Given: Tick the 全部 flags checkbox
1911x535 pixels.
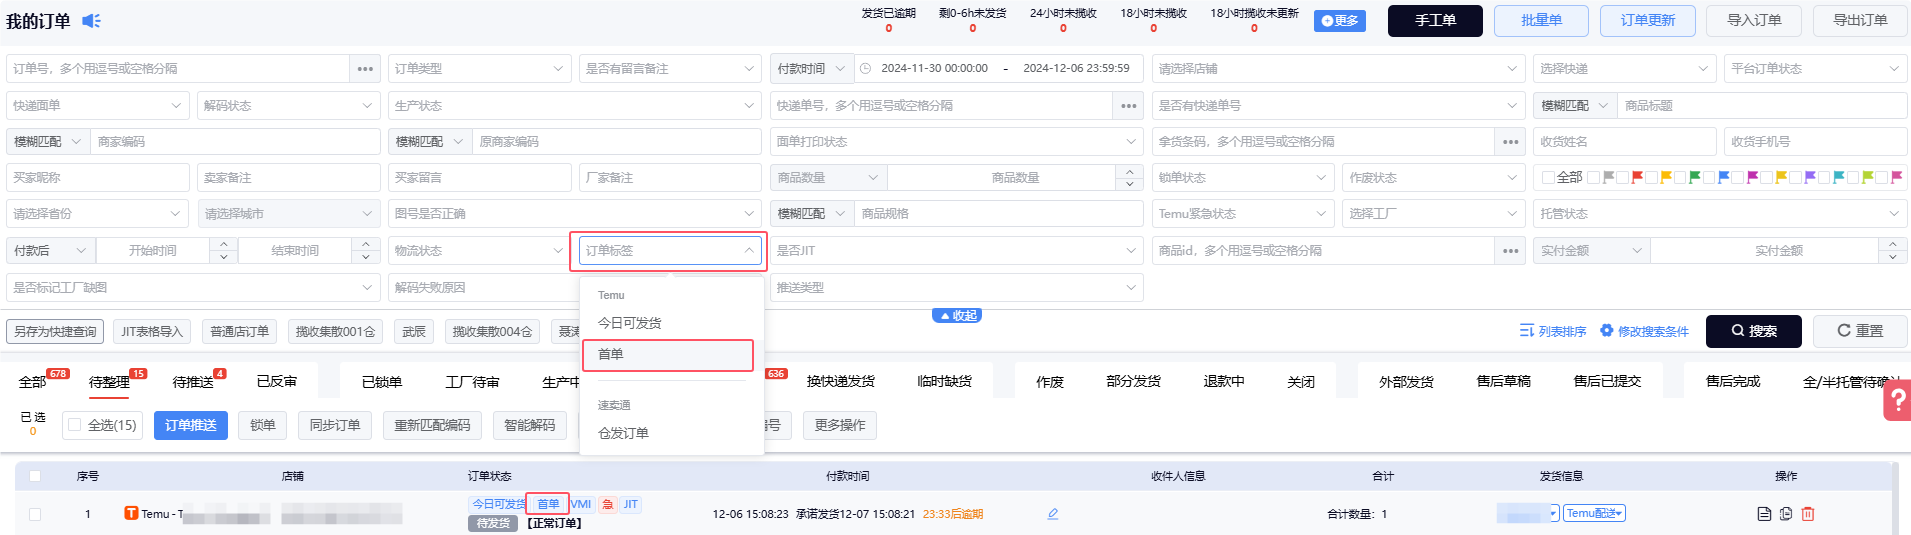Looking at the screenshot, I should [x=1548, y=177].
